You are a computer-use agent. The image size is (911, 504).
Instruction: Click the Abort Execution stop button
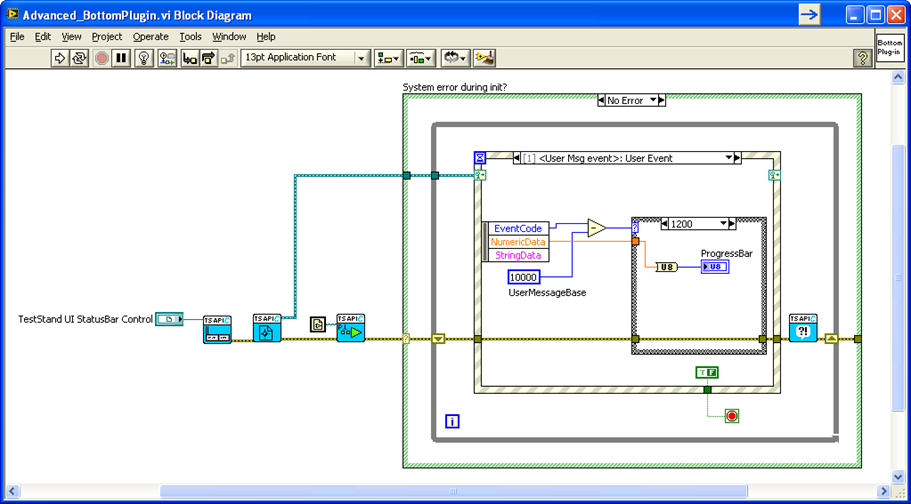102,58
